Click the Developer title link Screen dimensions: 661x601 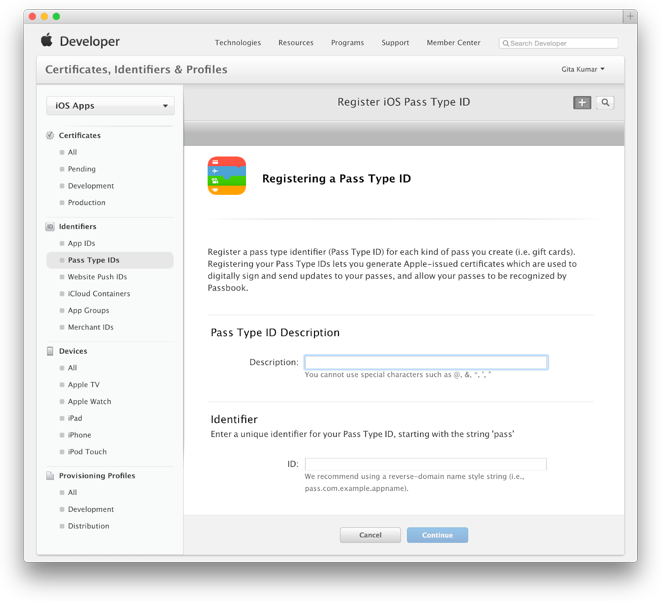tap(89, 41)
